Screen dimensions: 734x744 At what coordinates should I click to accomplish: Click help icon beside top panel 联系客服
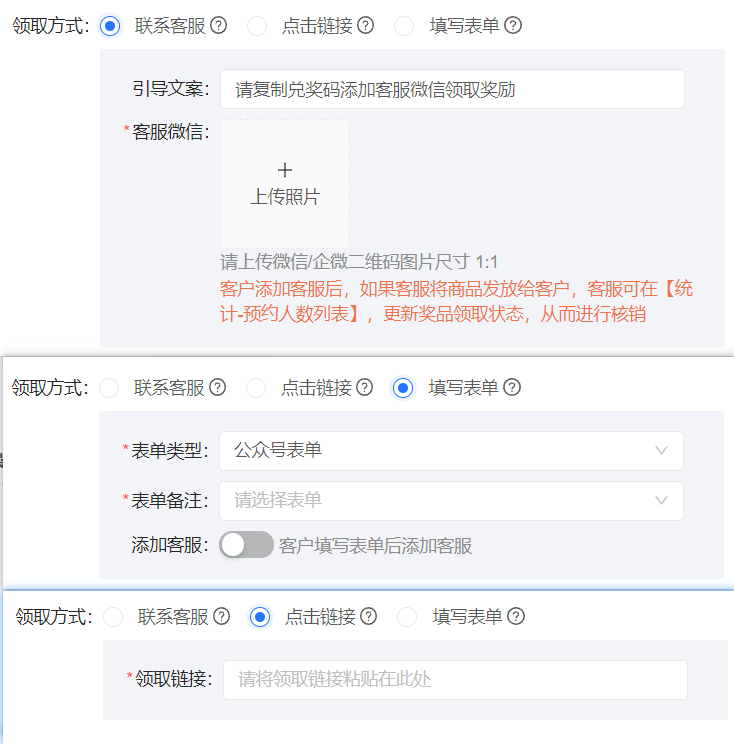218,25
